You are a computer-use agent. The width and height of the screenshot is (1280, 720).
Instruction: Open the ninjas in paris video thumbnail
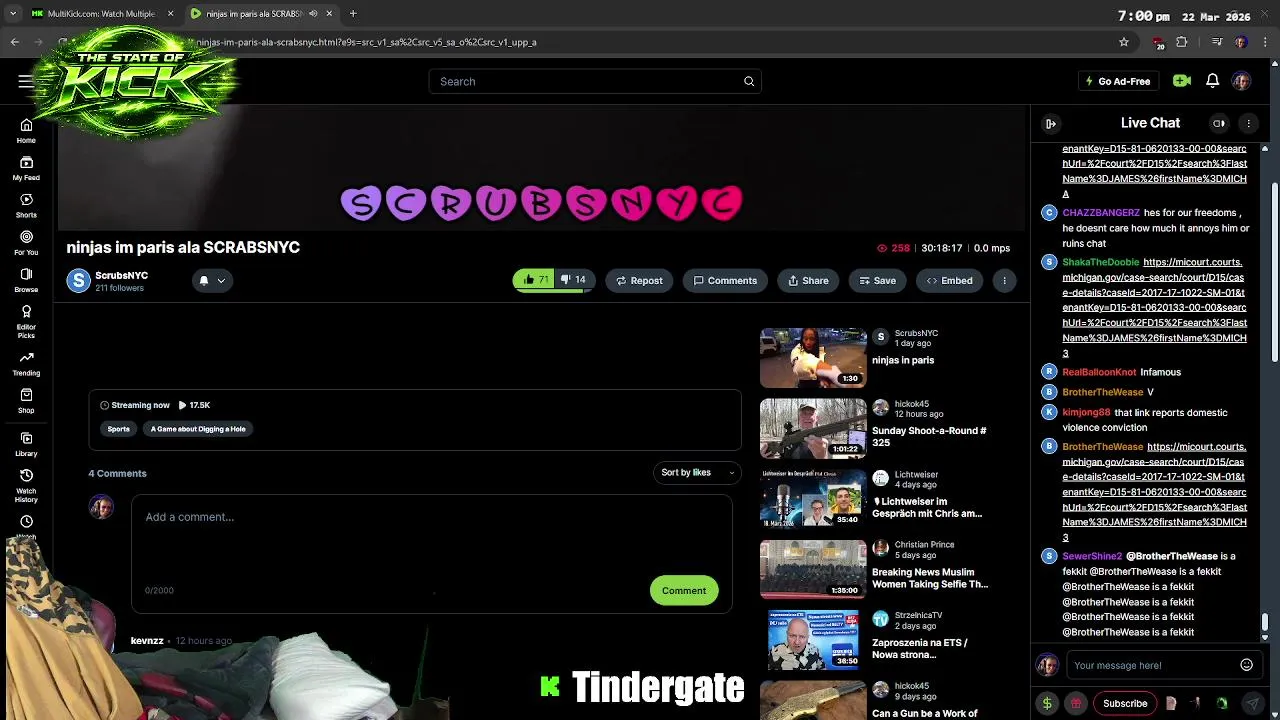[813, 357]
